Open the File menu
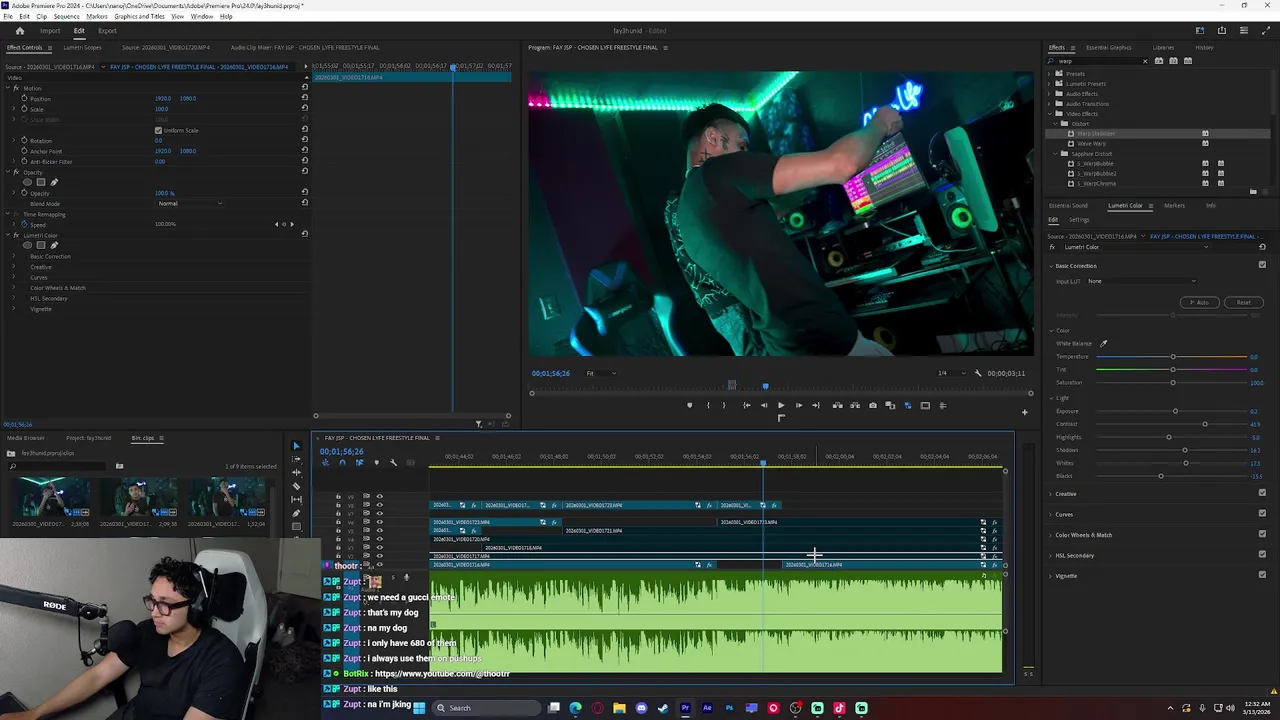Screen dimensions: 1280x720 tap(9, 17)
